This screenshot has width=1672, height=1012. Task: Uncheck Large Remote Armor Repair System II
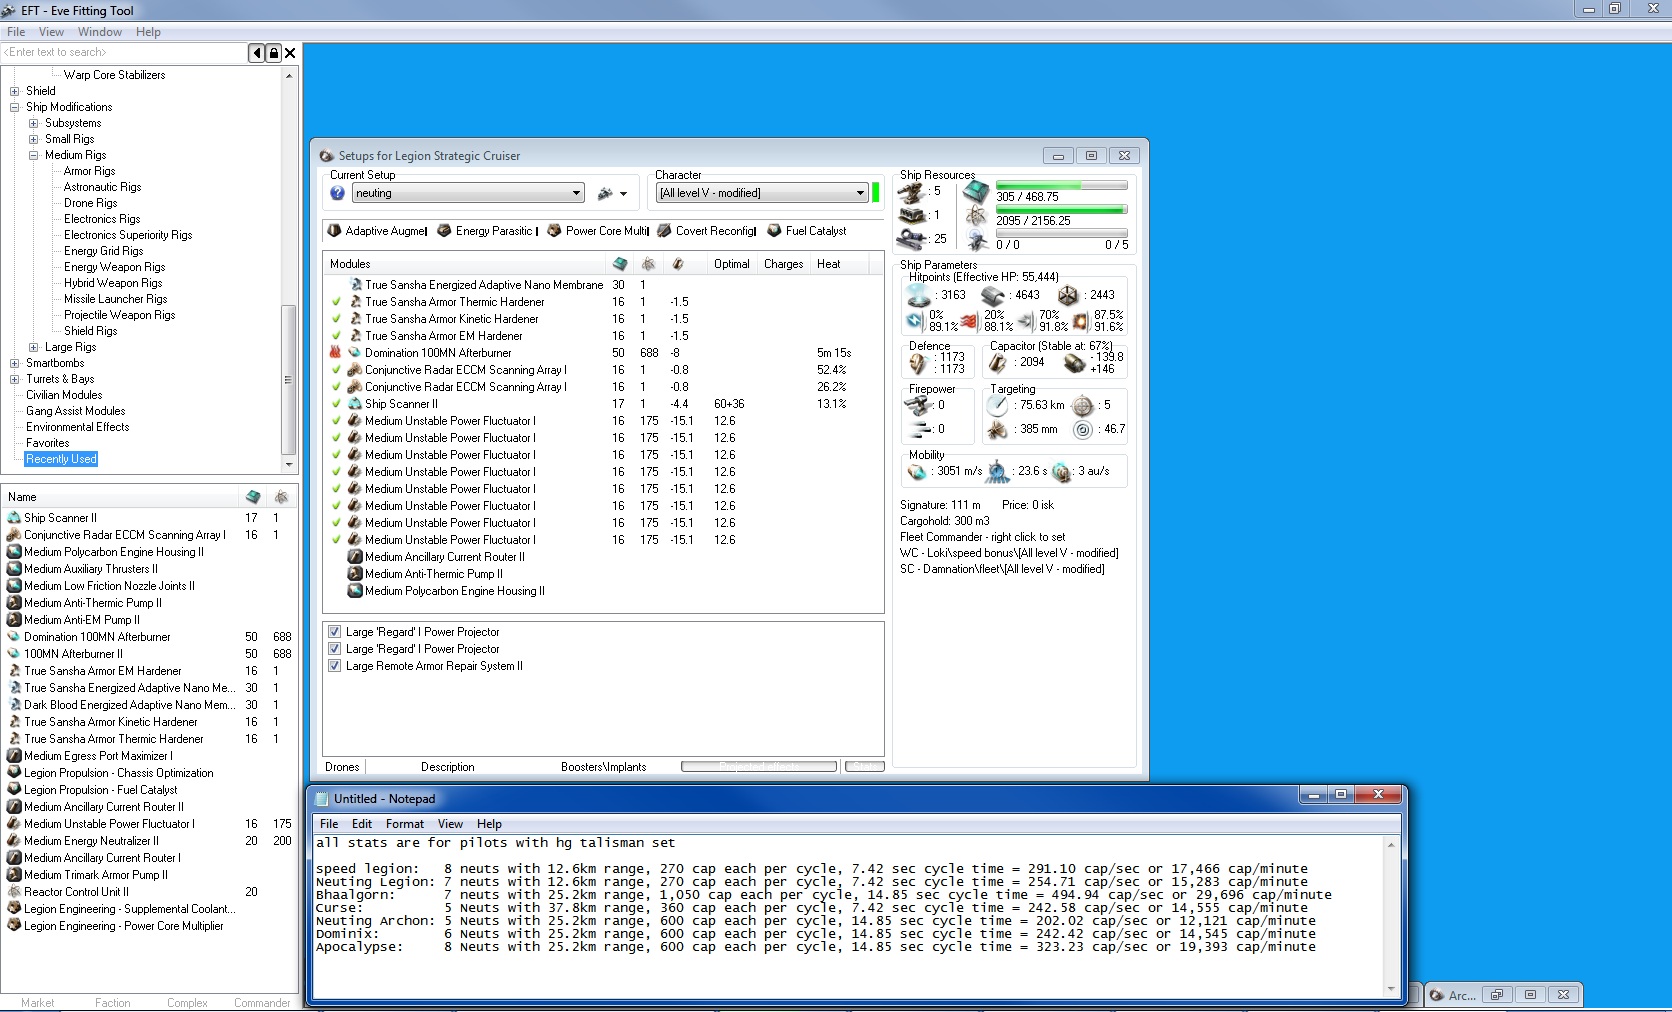[335, 666]
